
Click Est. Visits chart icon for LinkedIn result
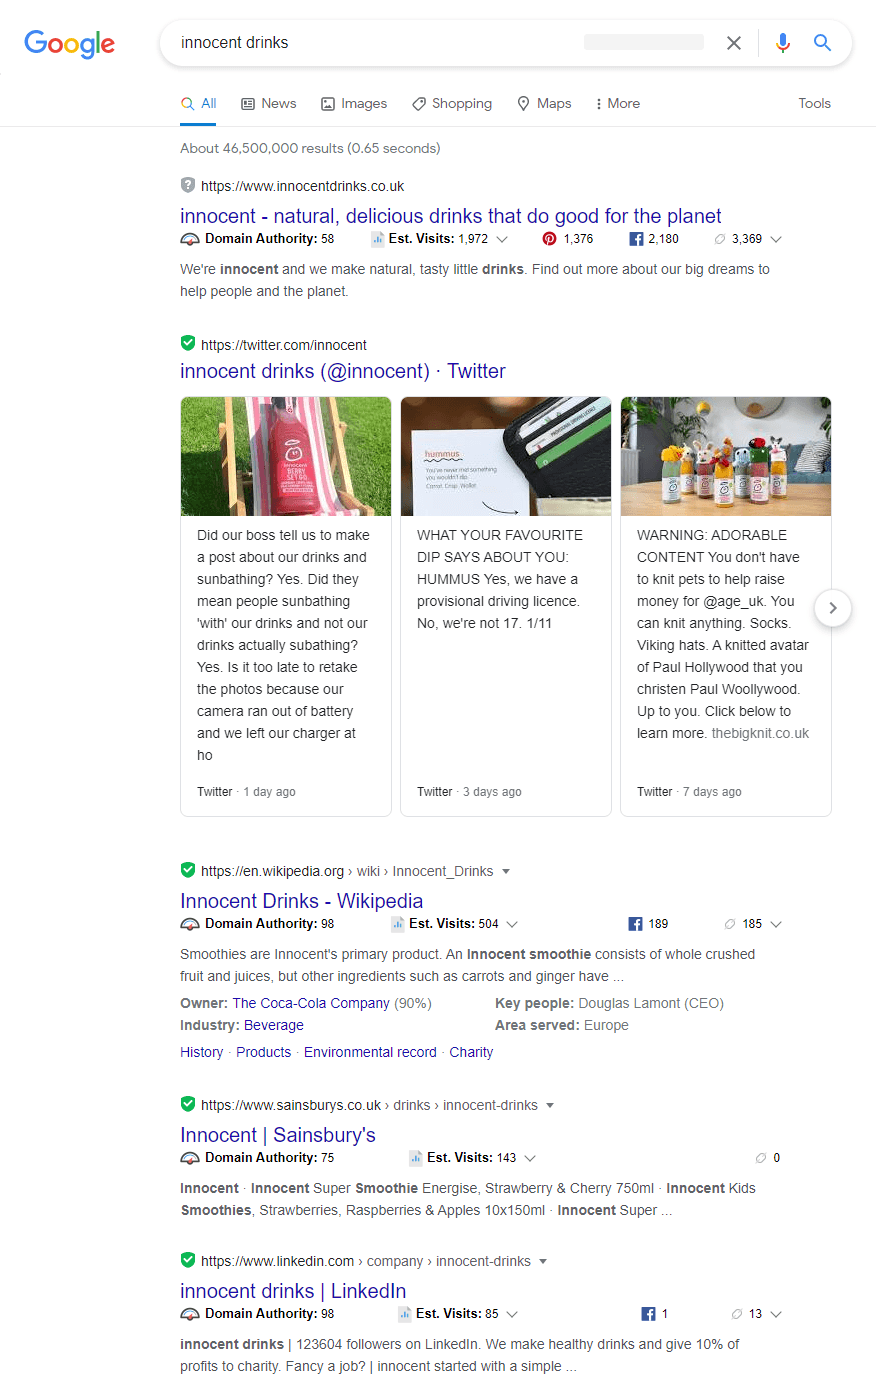[405, 1314]
